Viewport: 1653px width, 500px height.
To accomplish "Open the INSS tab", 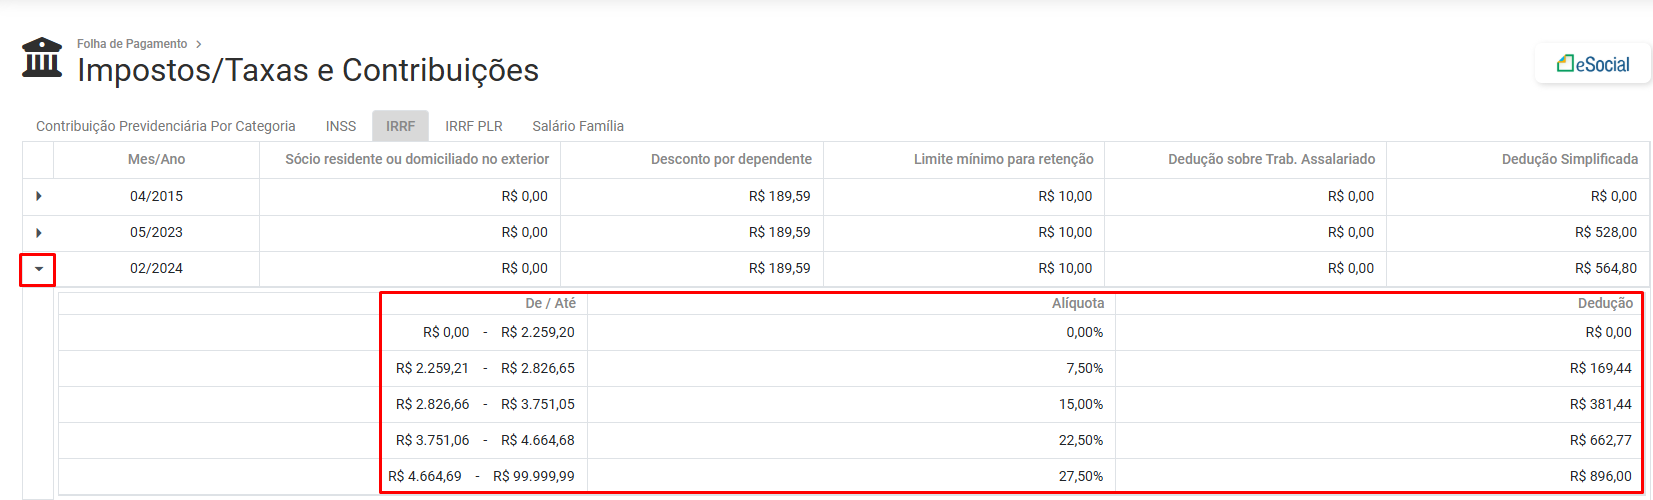I will [x=341, y=126].
